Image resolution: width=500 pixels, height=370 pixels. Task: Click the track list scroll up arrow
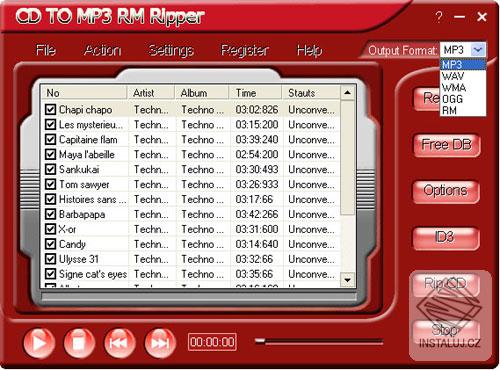348,92
